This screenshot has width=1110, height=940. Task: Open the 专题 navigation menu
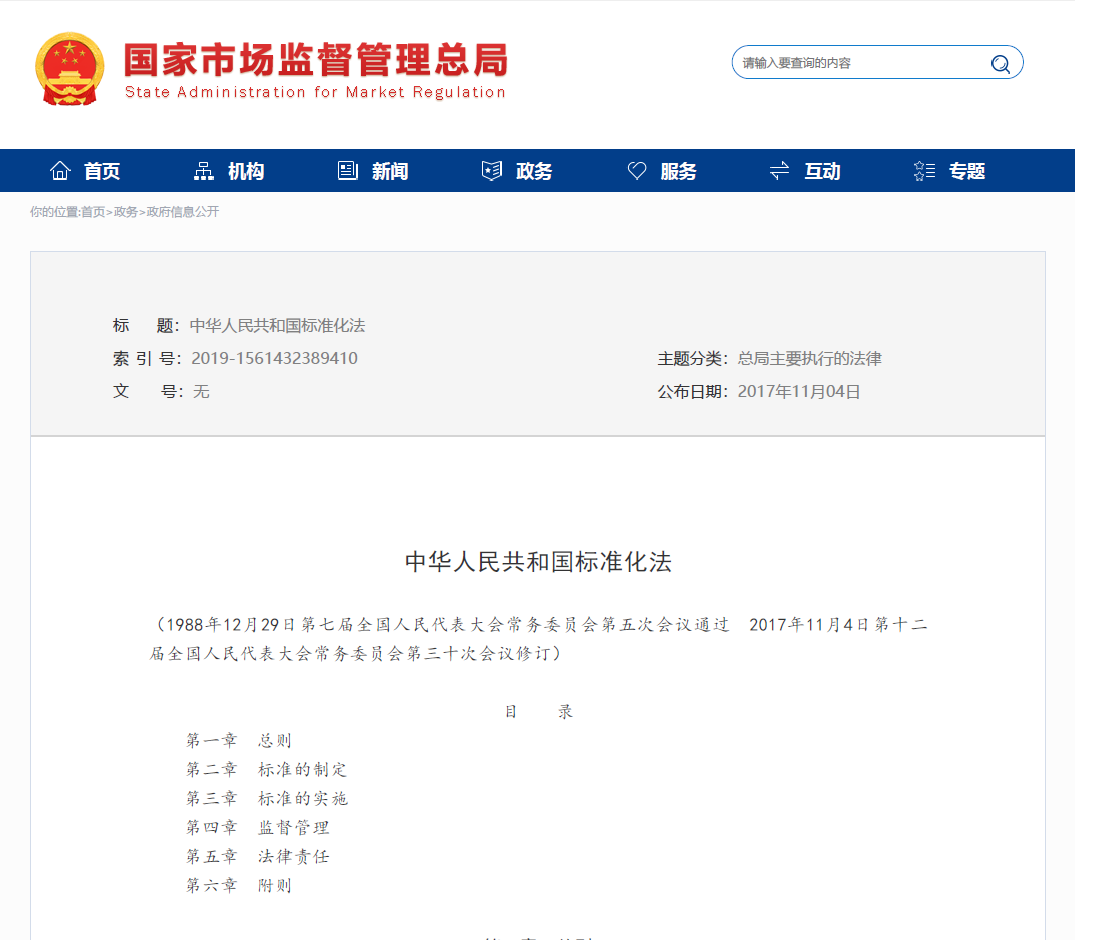(x=968, y=170)
